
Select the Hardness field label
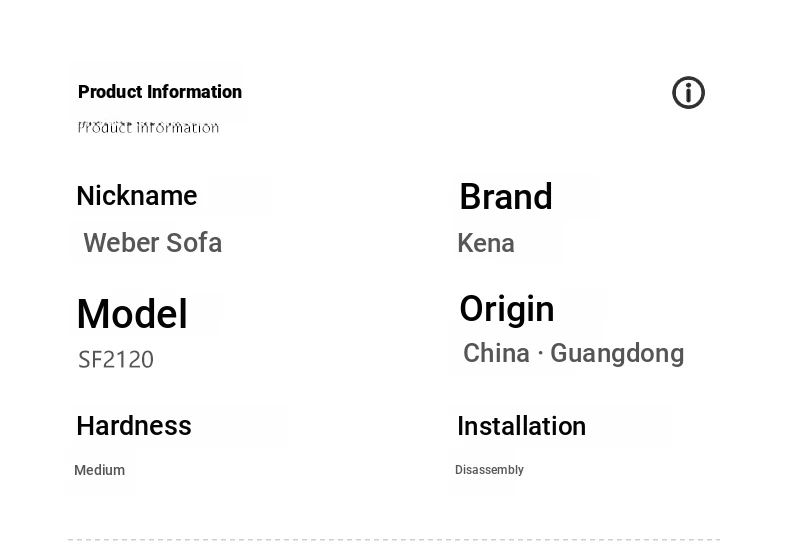pyautogui.click(x=134, y=426)
